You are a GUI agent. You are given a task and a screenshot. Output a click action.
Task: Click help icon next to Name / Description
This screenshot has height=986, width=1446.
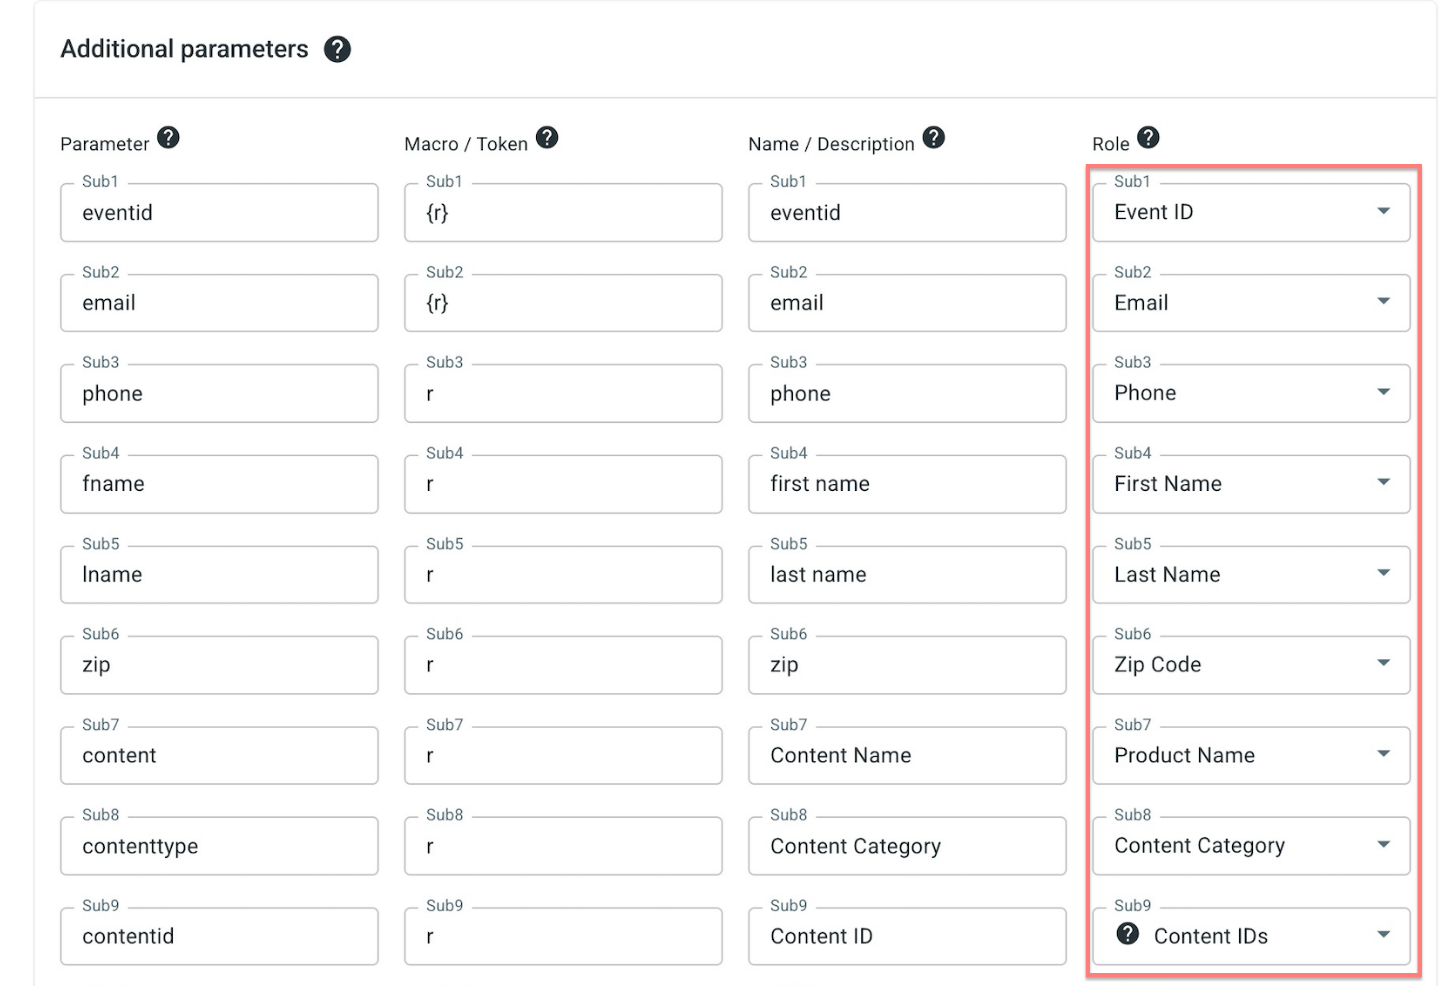933,137
